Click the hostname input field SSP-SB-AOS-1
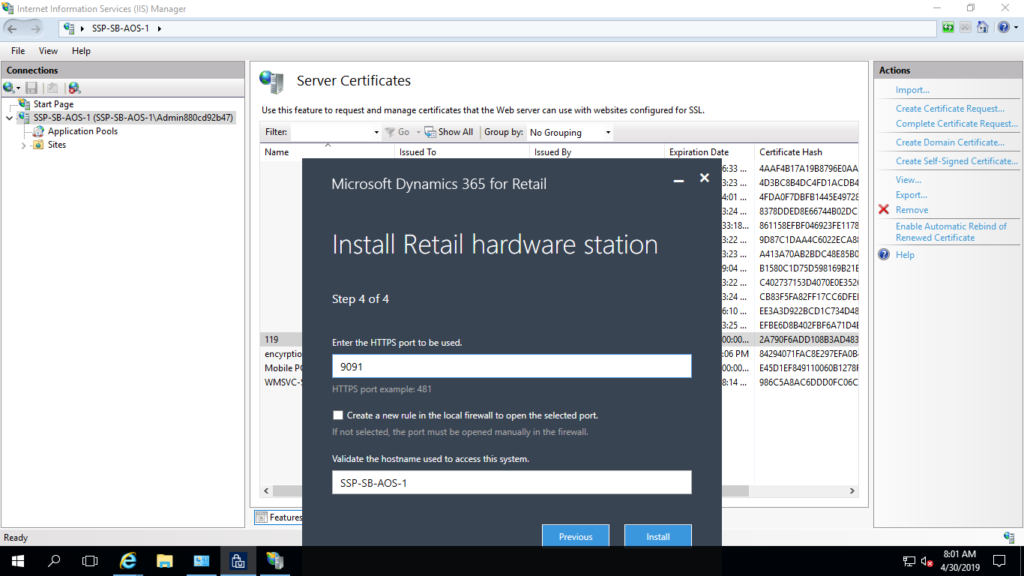 pyautogui.click(x=511, y=483)
